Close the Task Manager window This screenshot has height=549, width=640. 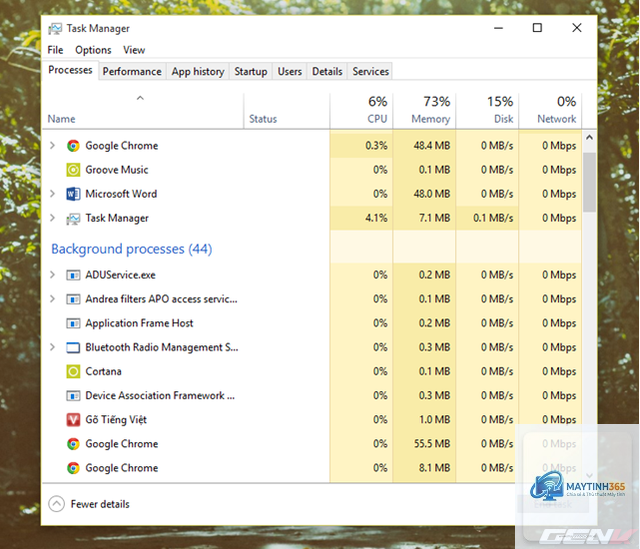coord(577,28)
